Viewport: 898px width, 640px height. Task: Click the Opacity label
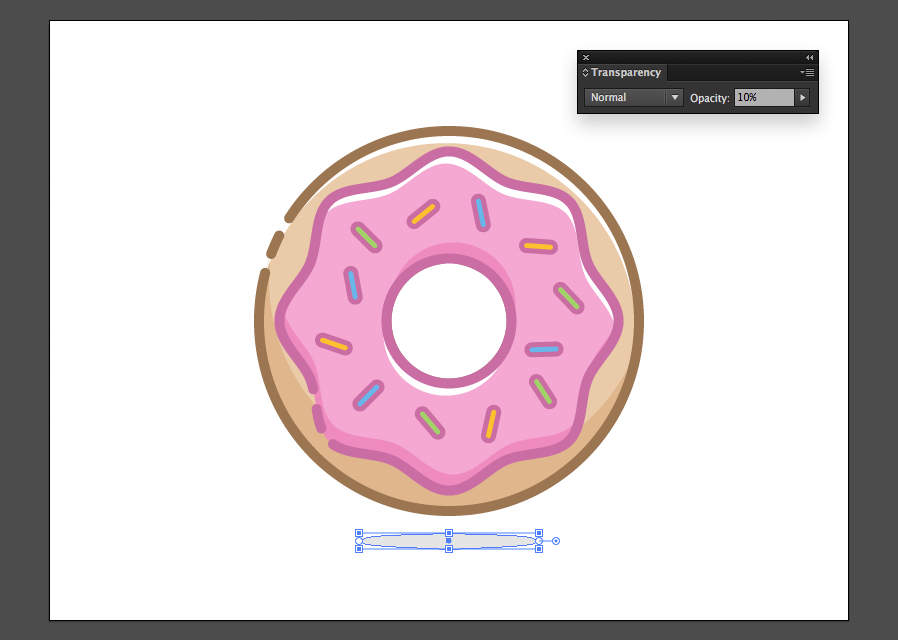tap(710, 98)
